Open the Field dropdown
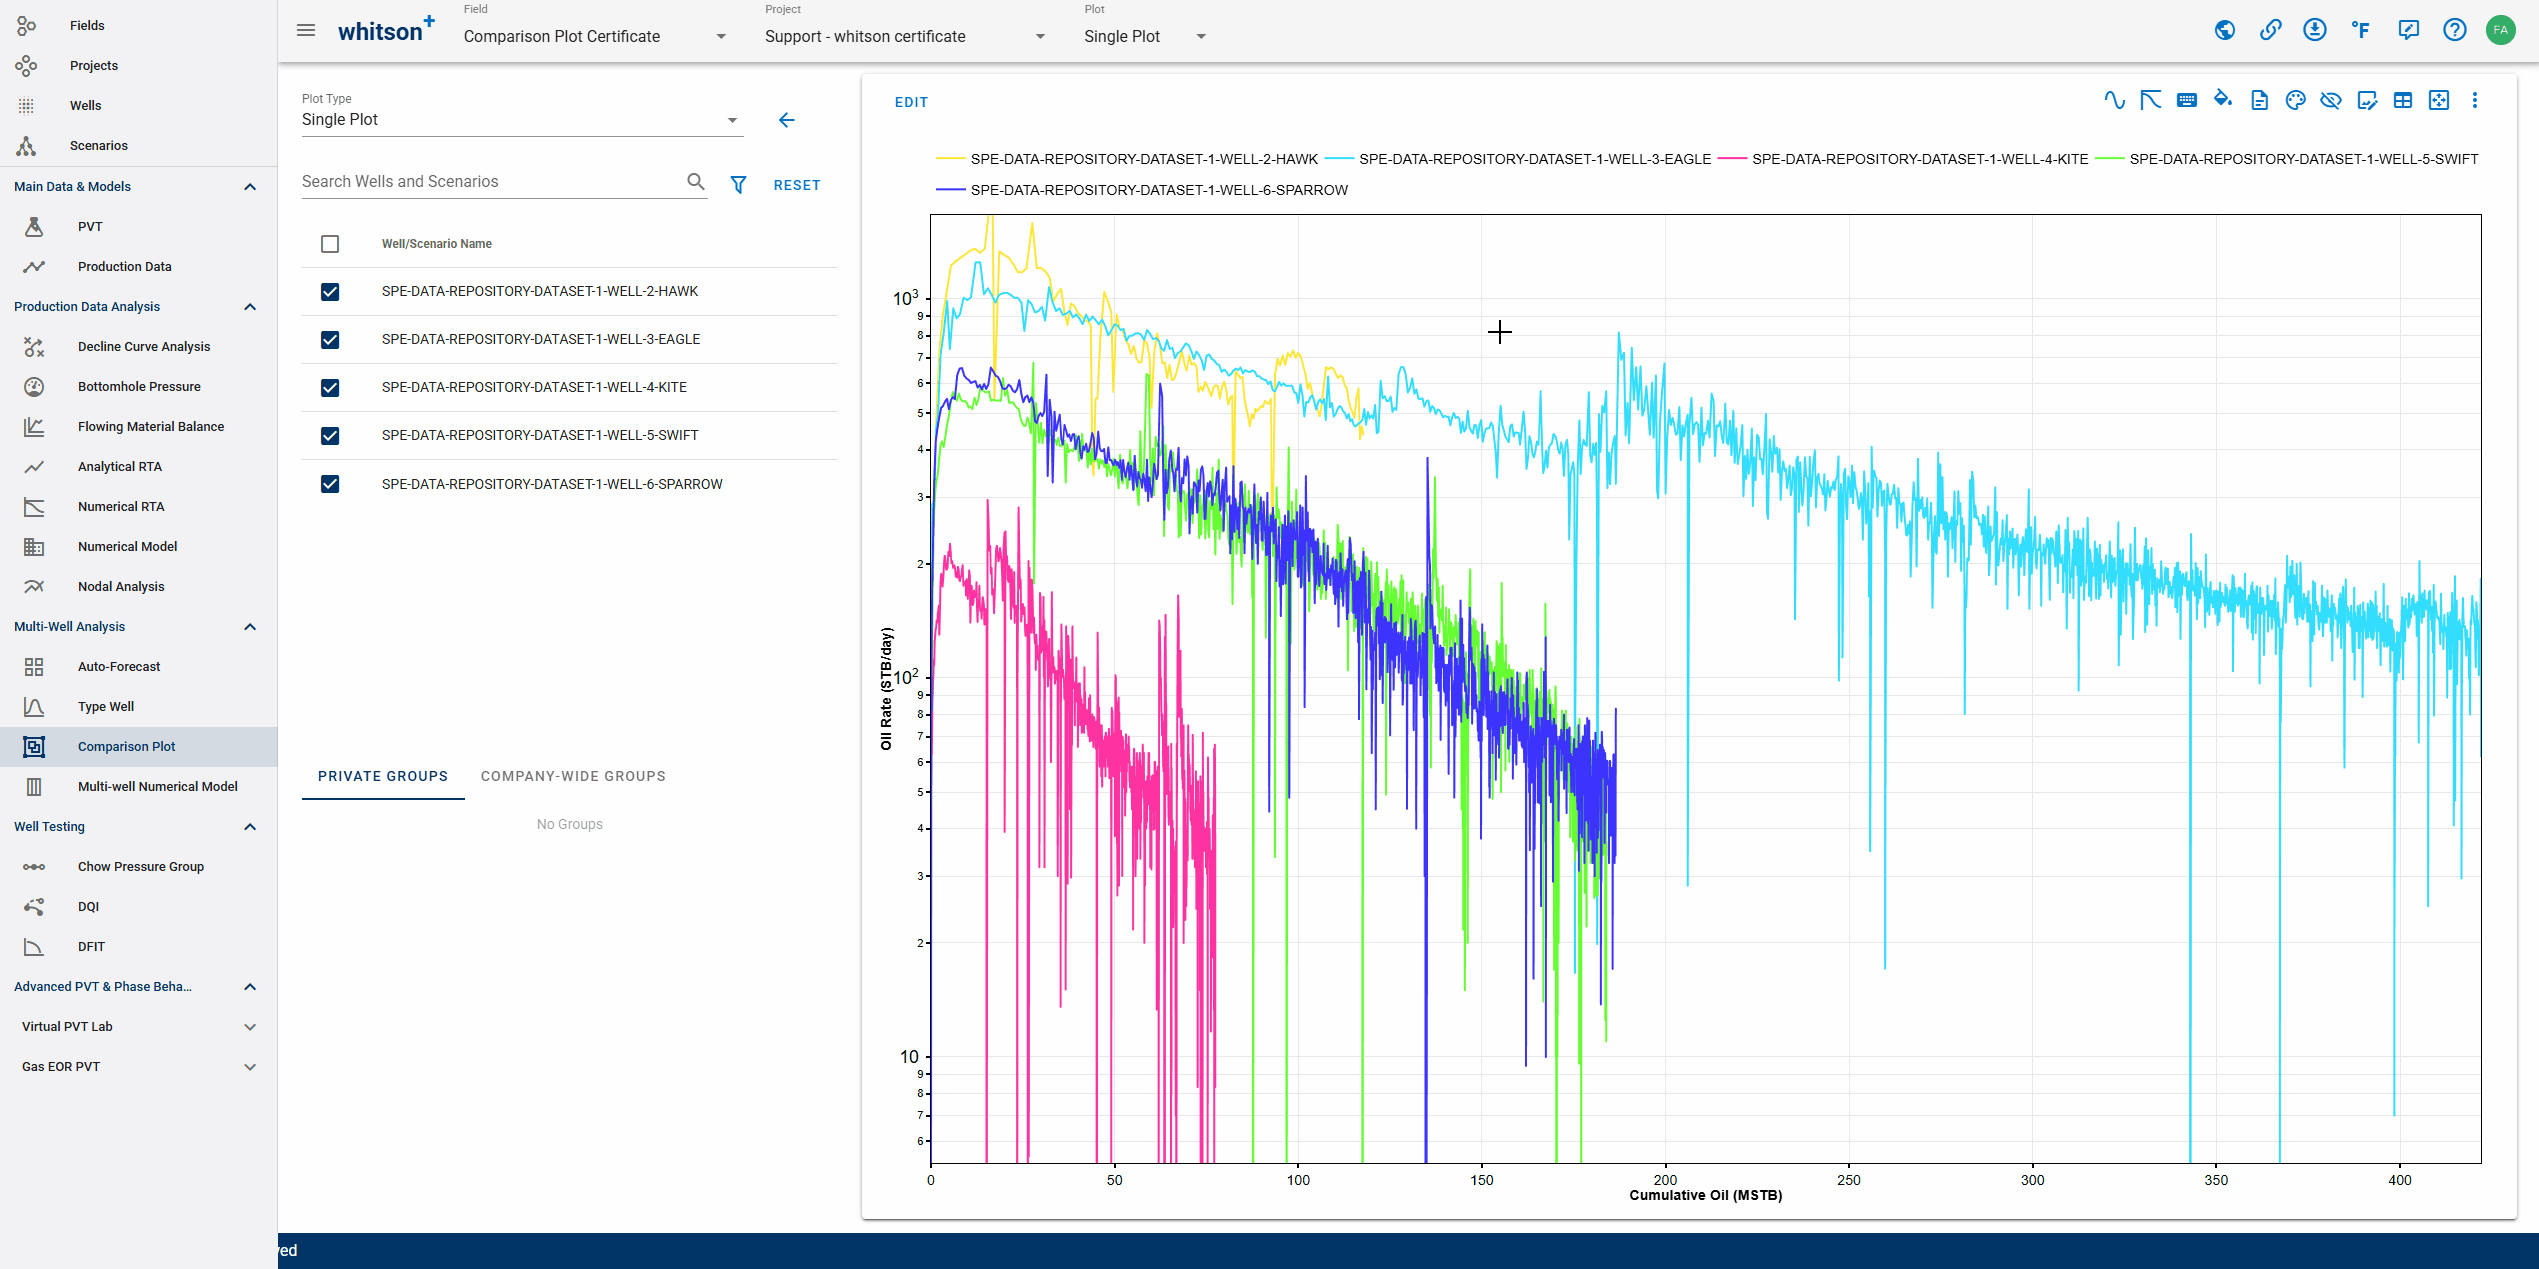The width and height of the screenshot is (2539, 1269). pyautogui.click(x=595, y=36)
